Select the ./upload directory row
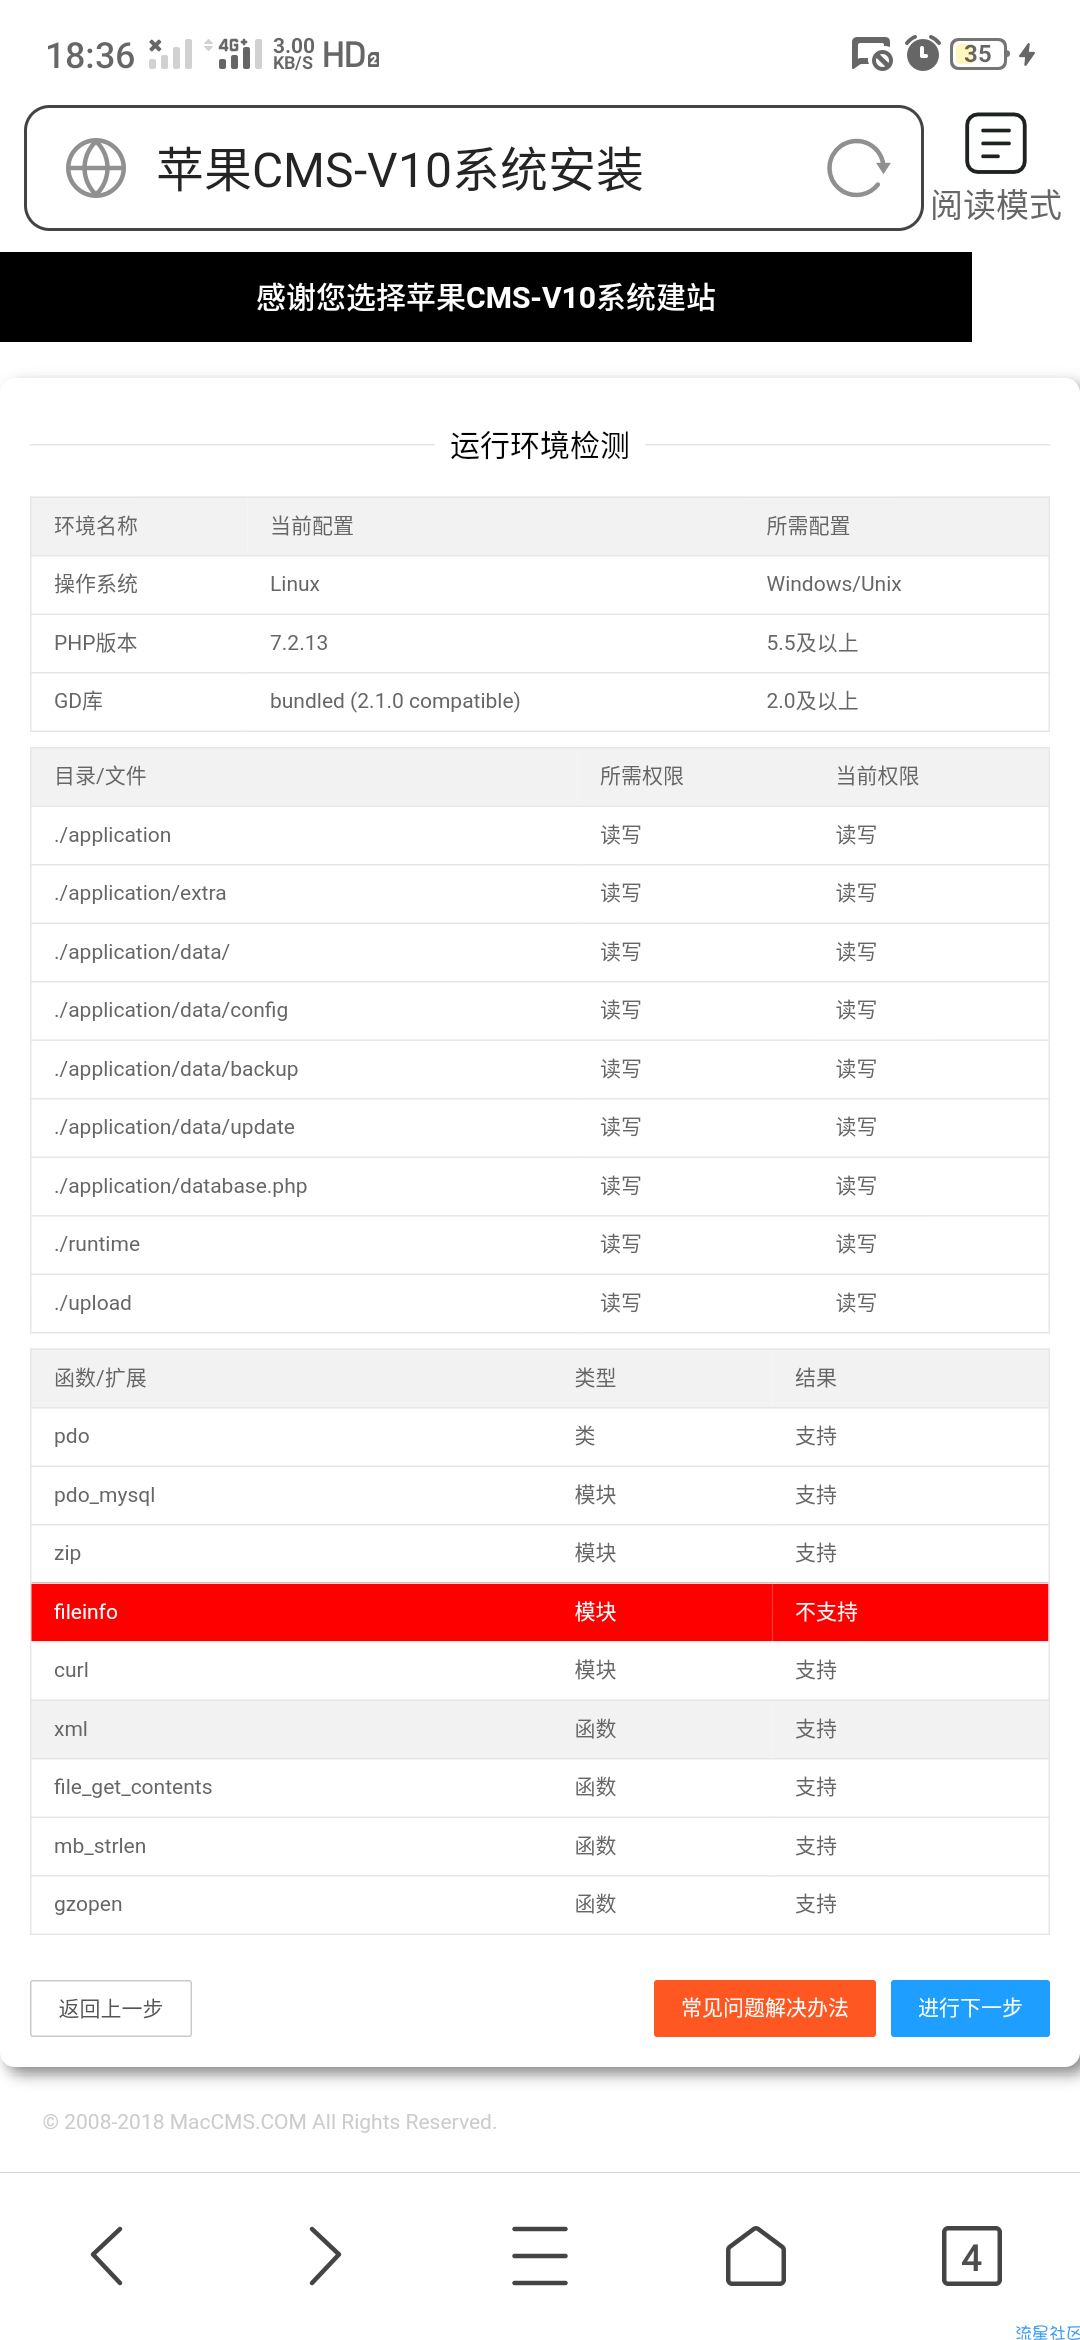 pos(540,1303)
